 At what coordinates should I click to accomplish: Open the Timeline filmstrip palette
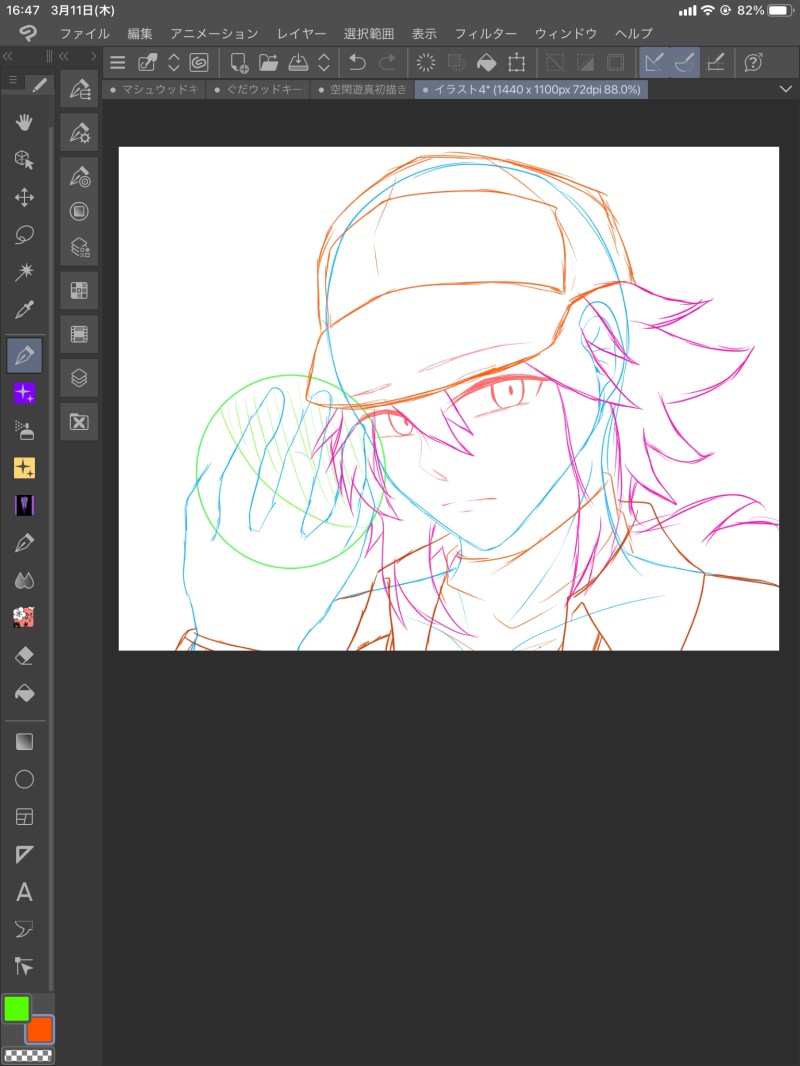pos(80,334)
